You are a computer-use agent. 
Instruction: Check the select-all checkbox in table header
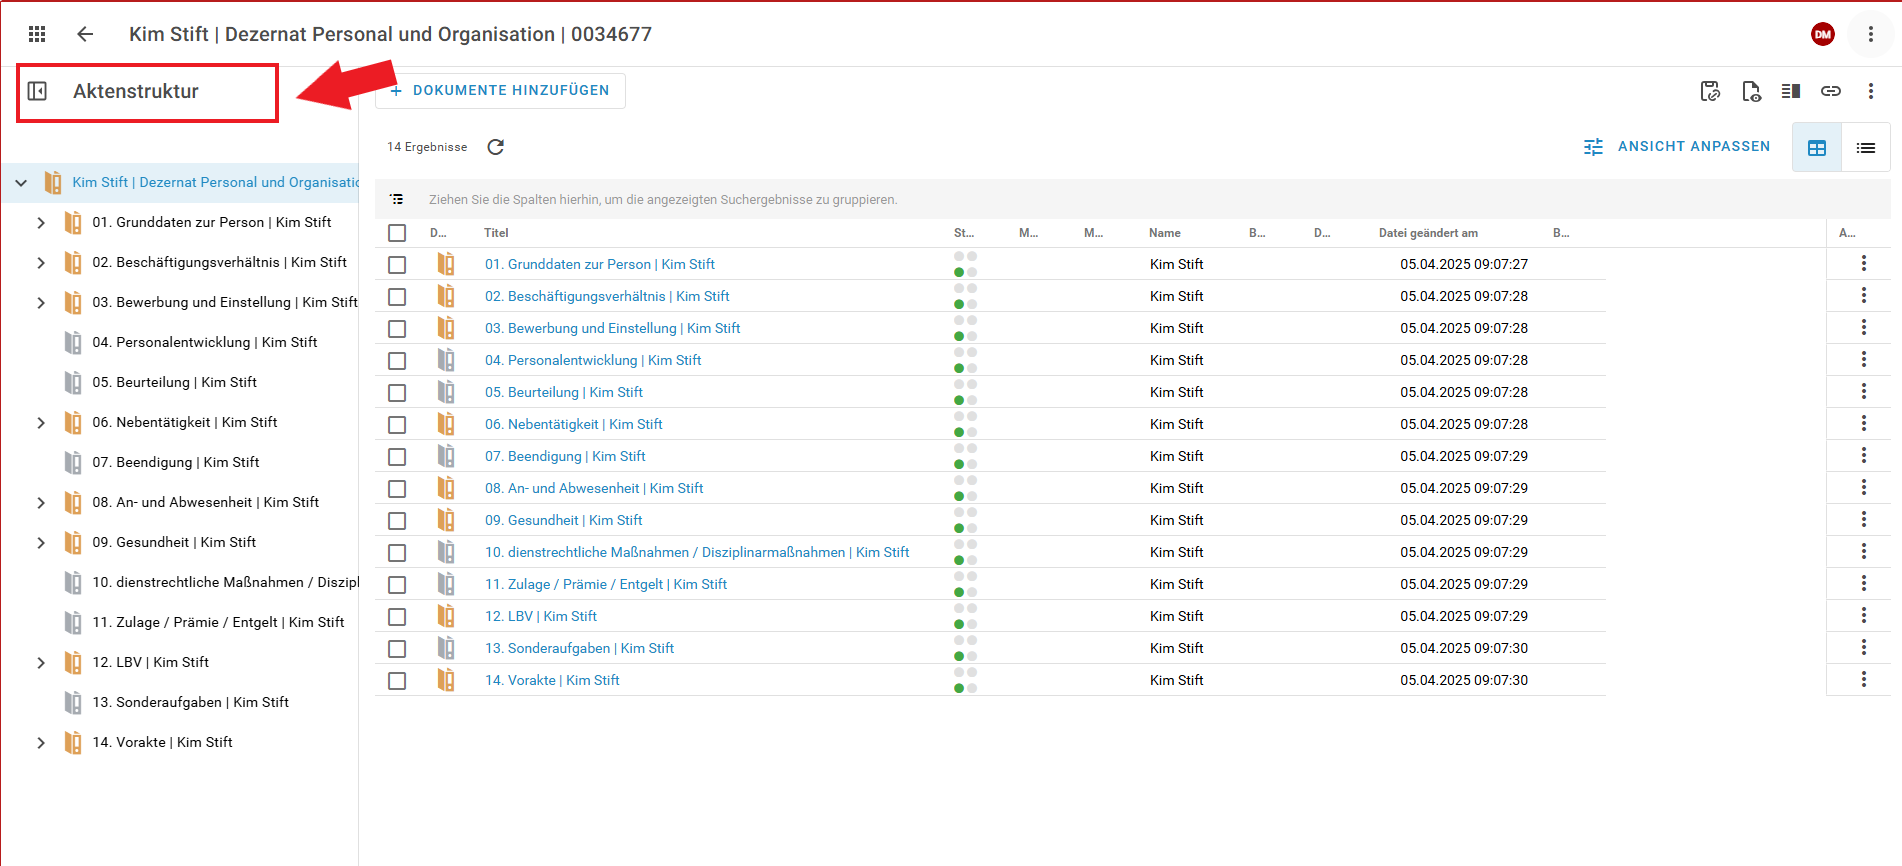397,233
